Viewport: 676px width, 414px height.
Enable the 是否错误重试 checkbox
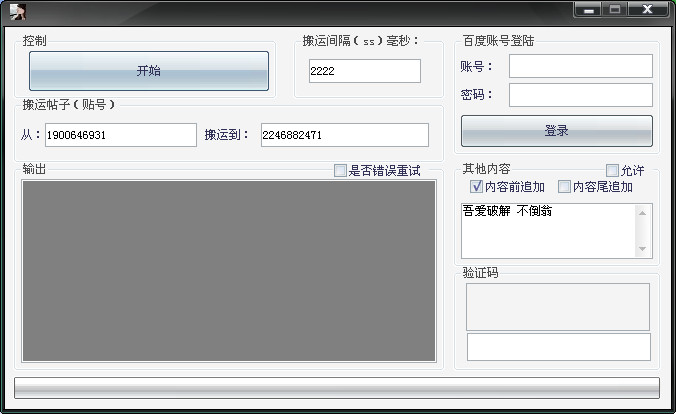(x=340, y=170)
